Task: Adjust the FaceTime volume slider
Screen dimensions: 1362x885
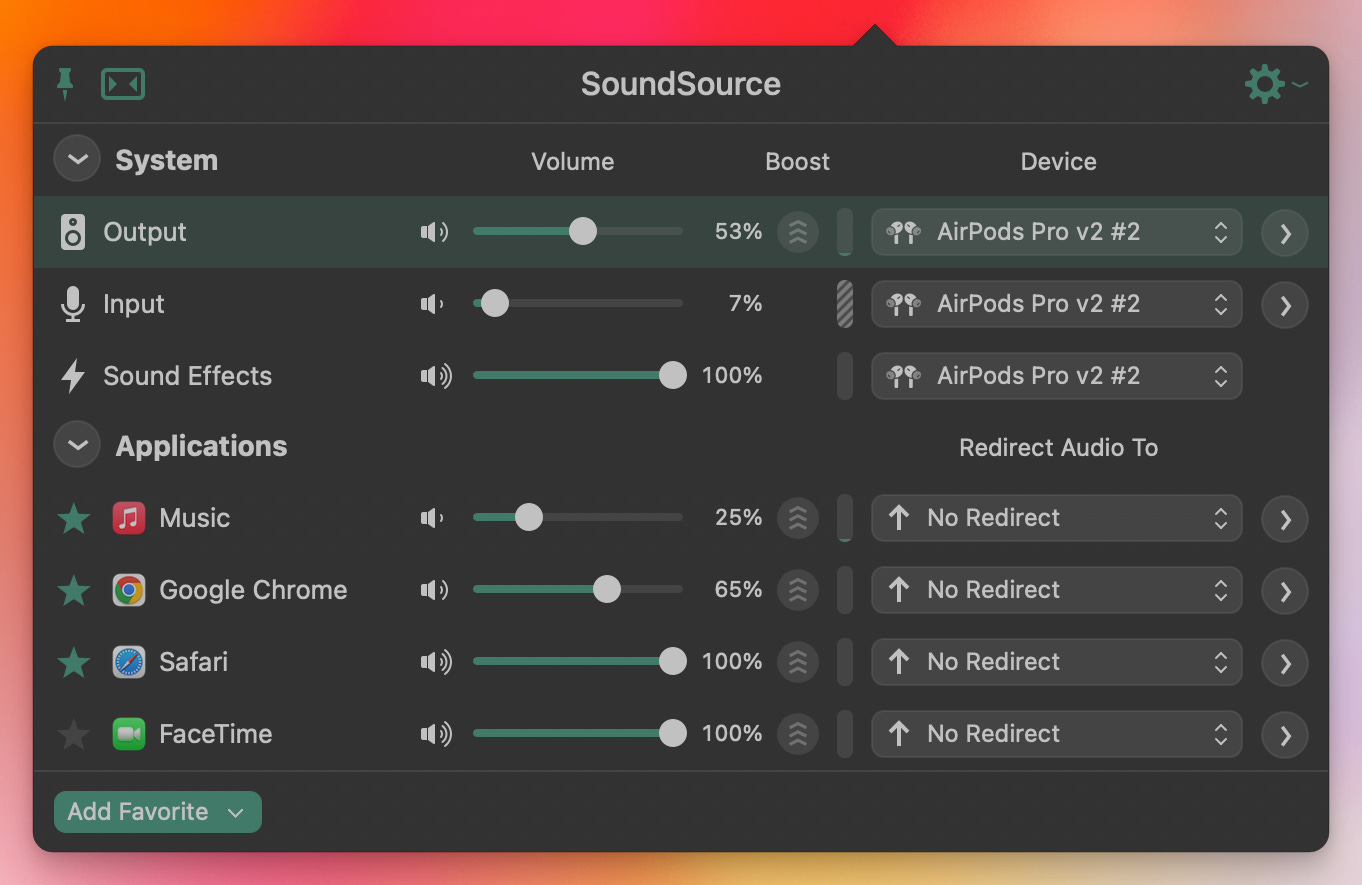Action: pos(578,734)
